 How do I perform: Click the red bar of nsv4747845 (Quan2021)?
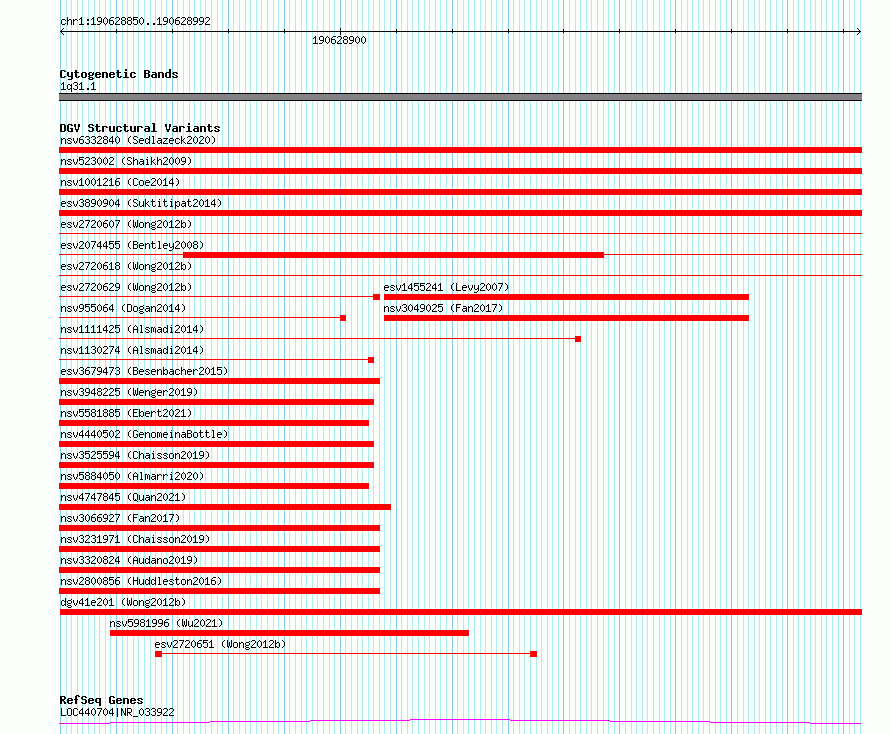pos(225,507)
